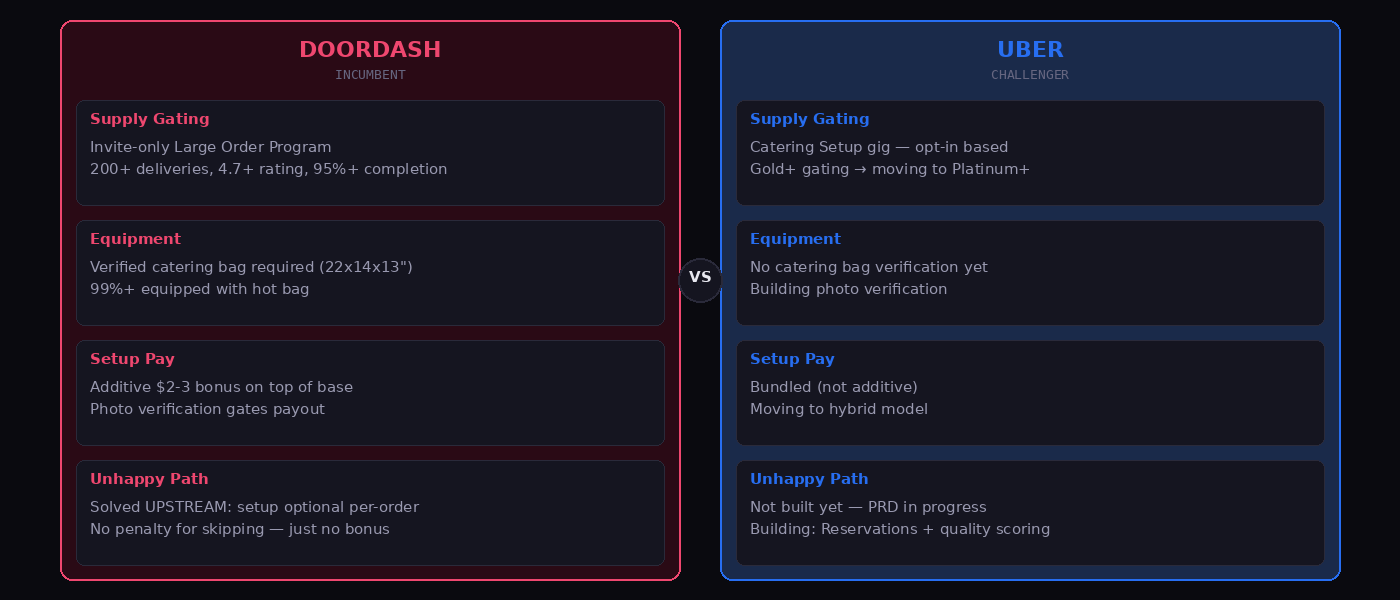Screen dimensions: 1400x600
Task: Open Uber Unhappy Path heading
Action: 809,479
